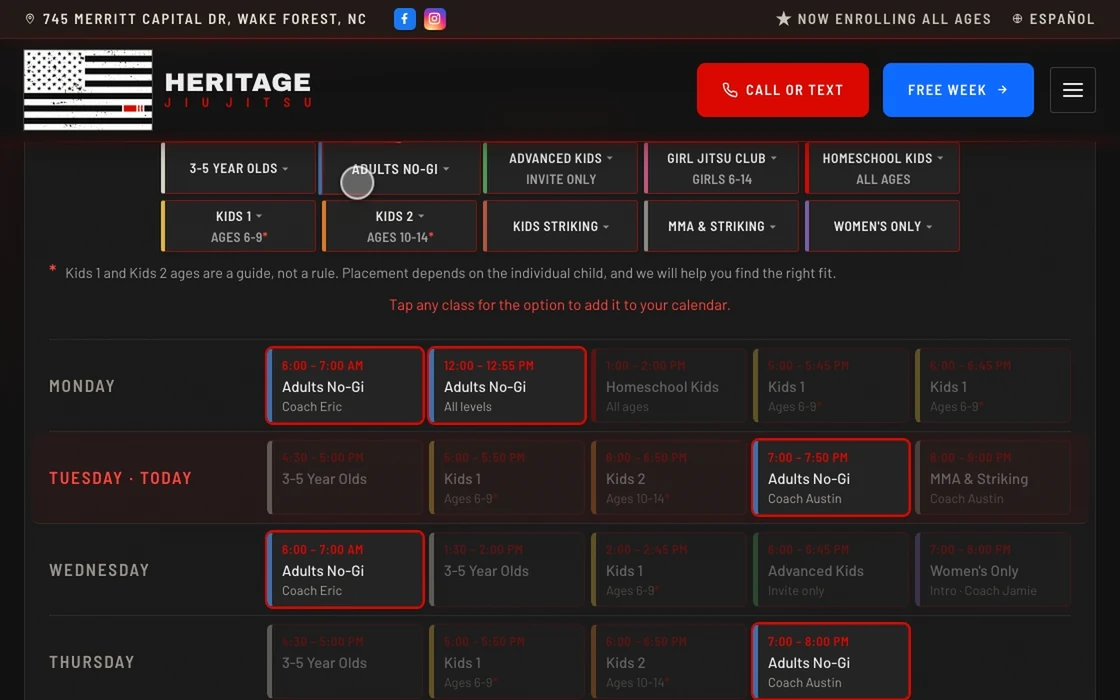Viewport: 1120px width, 700px height.
Task: Expand the Girl Jitsu Club filter
Action: click(x=721, y=169)
